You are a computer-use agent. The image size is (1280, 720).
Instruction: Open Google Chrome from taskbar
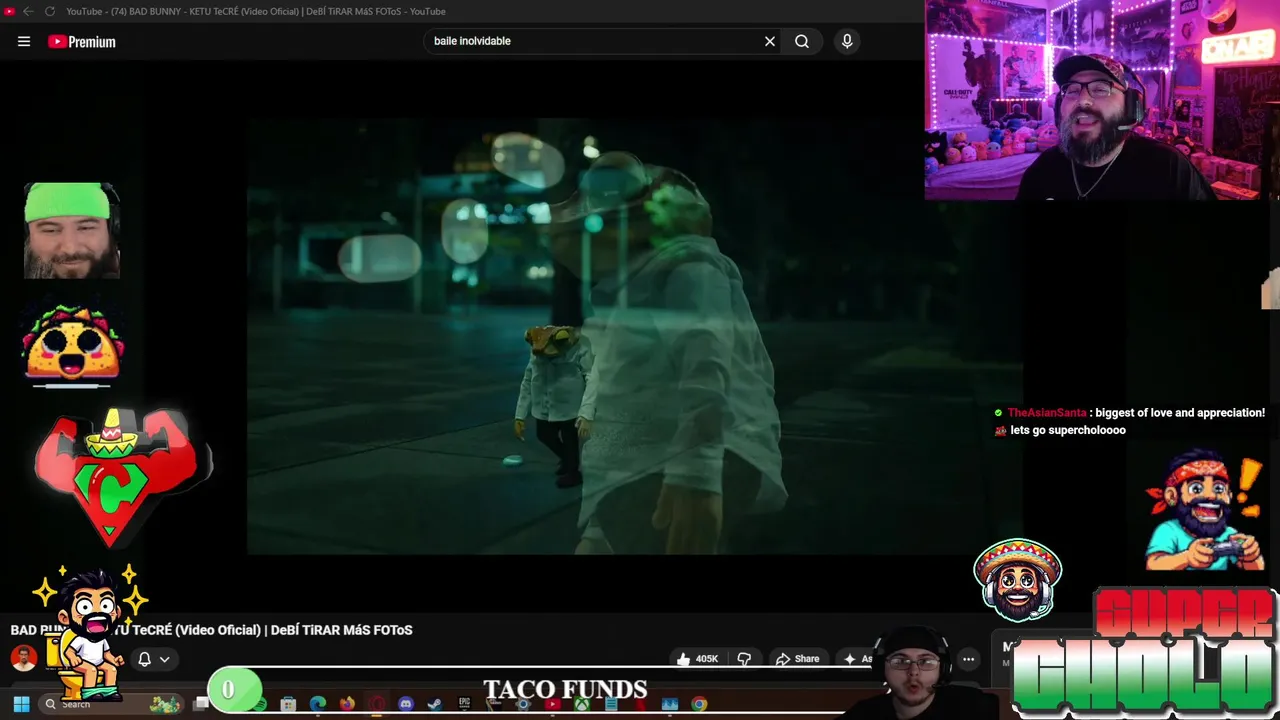(699, 704)
